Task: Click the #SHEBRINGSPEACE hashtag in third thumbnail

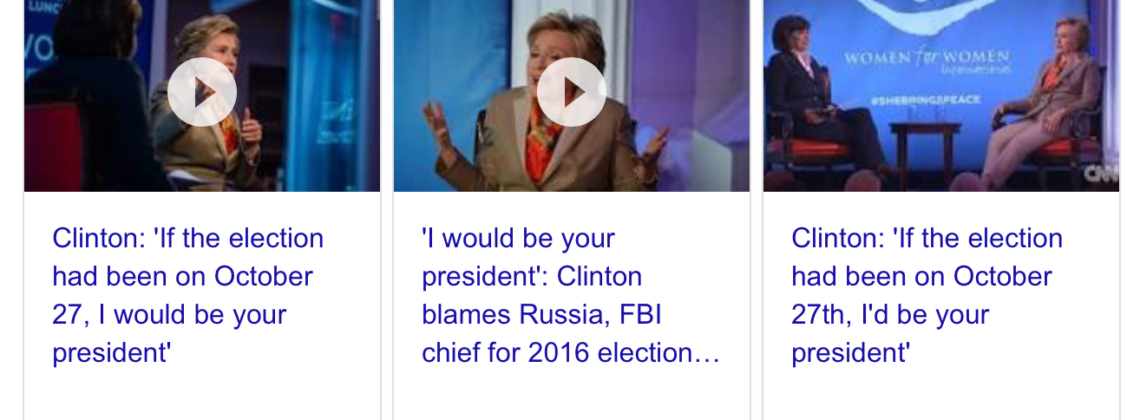Action: (925, 100)
